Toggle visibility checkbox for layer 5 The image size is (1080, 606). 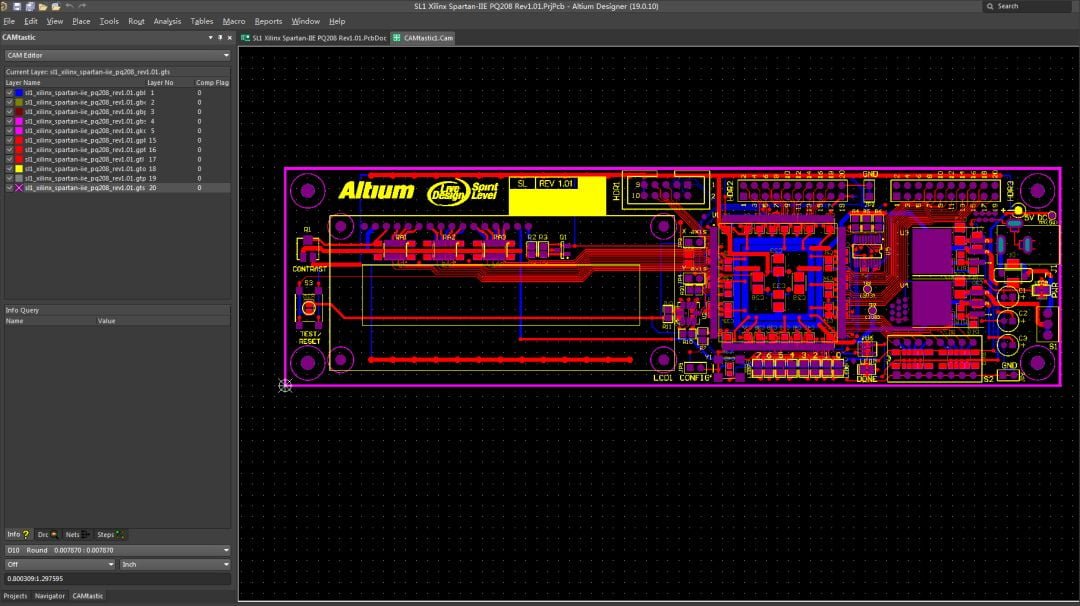10,130
